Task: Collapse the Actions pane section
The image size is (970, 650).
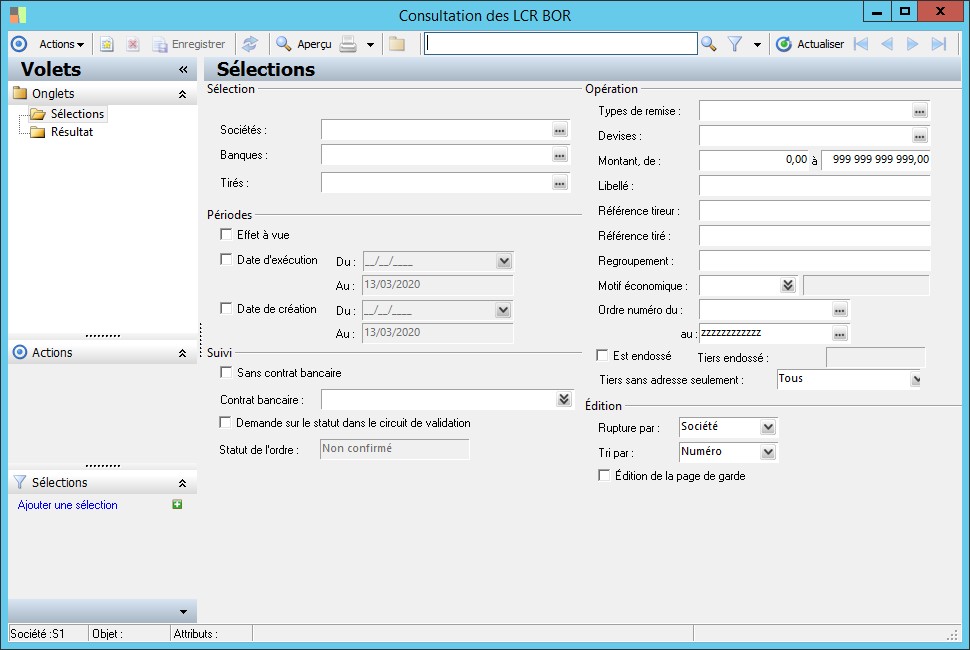Action: click(x=182, y=353)
